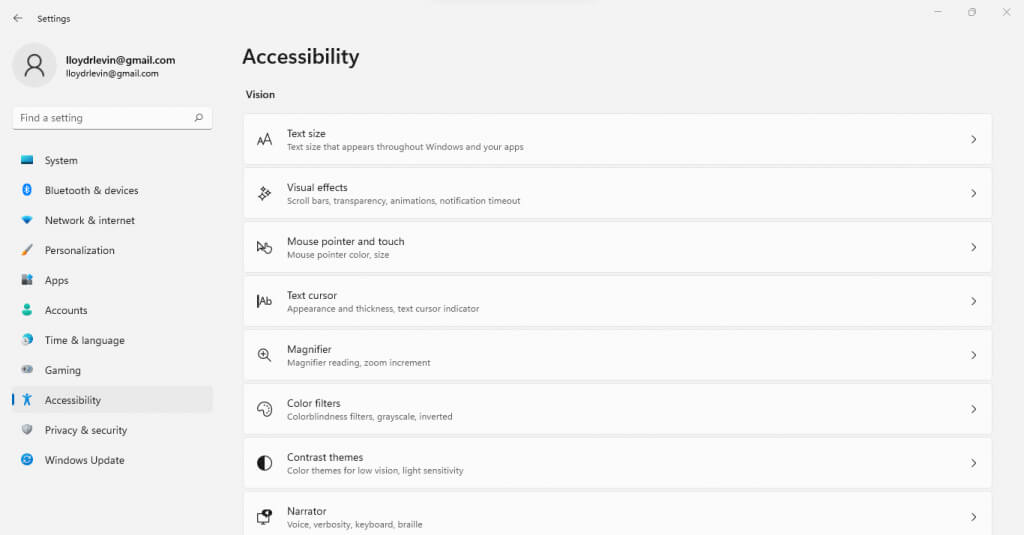1024x535 pixels.
Task: Click the Bluetooth & devices sidebar icon
Action: coord(27,190)
